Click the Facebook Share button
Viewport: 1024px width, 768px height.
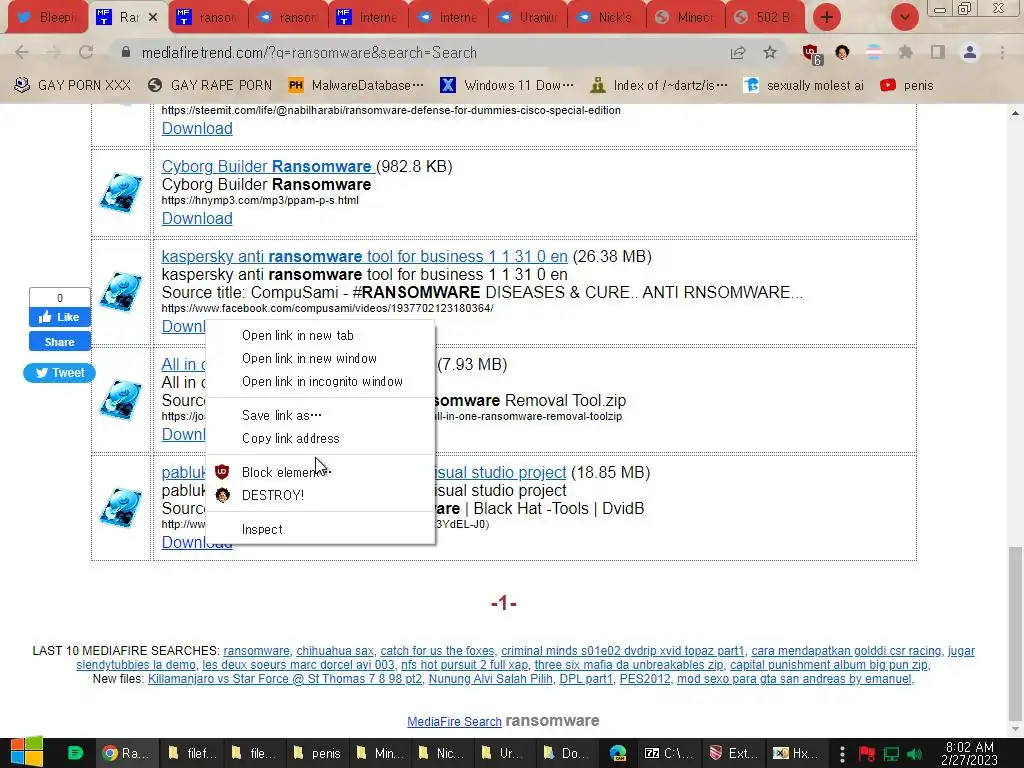pyautogui.click(x=59, y=342)
